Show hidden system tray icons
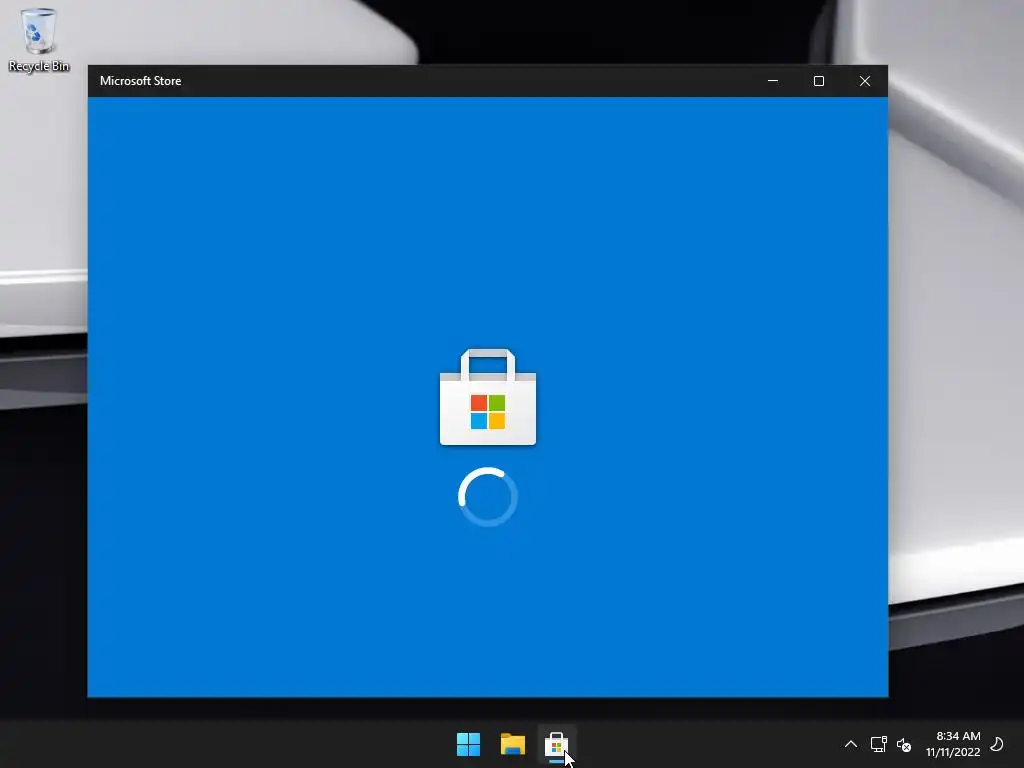 [x=850, y=744]
